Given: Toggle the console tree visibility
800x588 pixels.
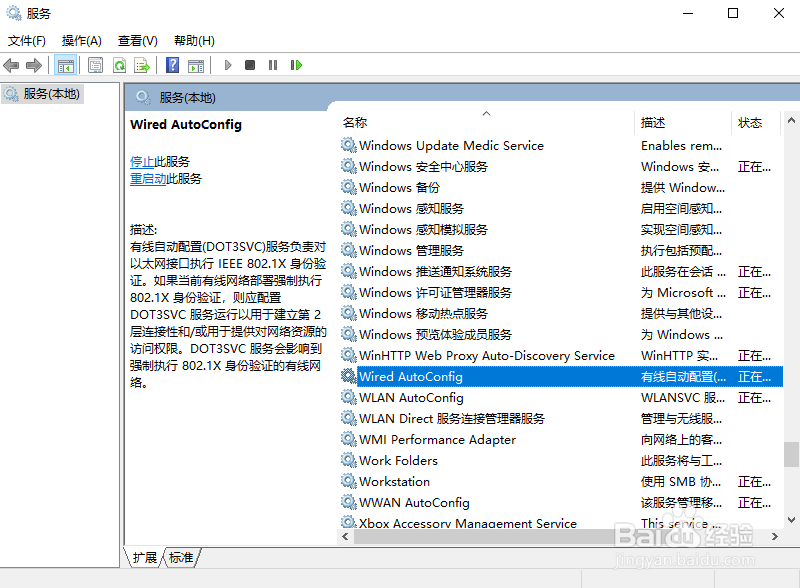Looking at the screenshot, I should [x=66, y=64].
